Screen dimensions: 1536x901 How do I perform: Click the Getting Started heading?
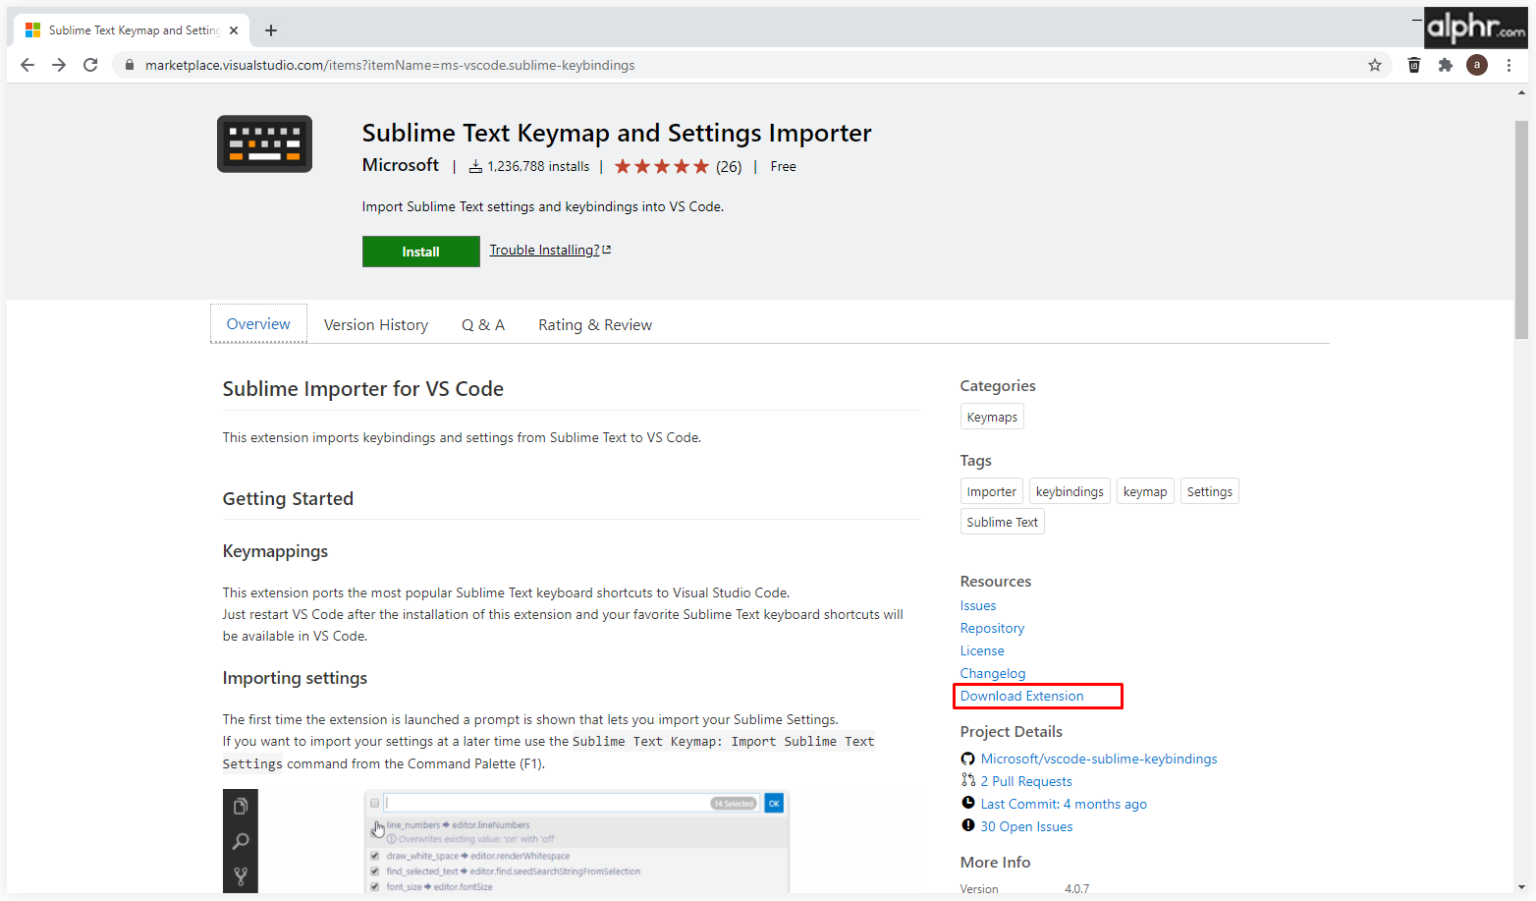pyautogui.click(x=288, y=499)
